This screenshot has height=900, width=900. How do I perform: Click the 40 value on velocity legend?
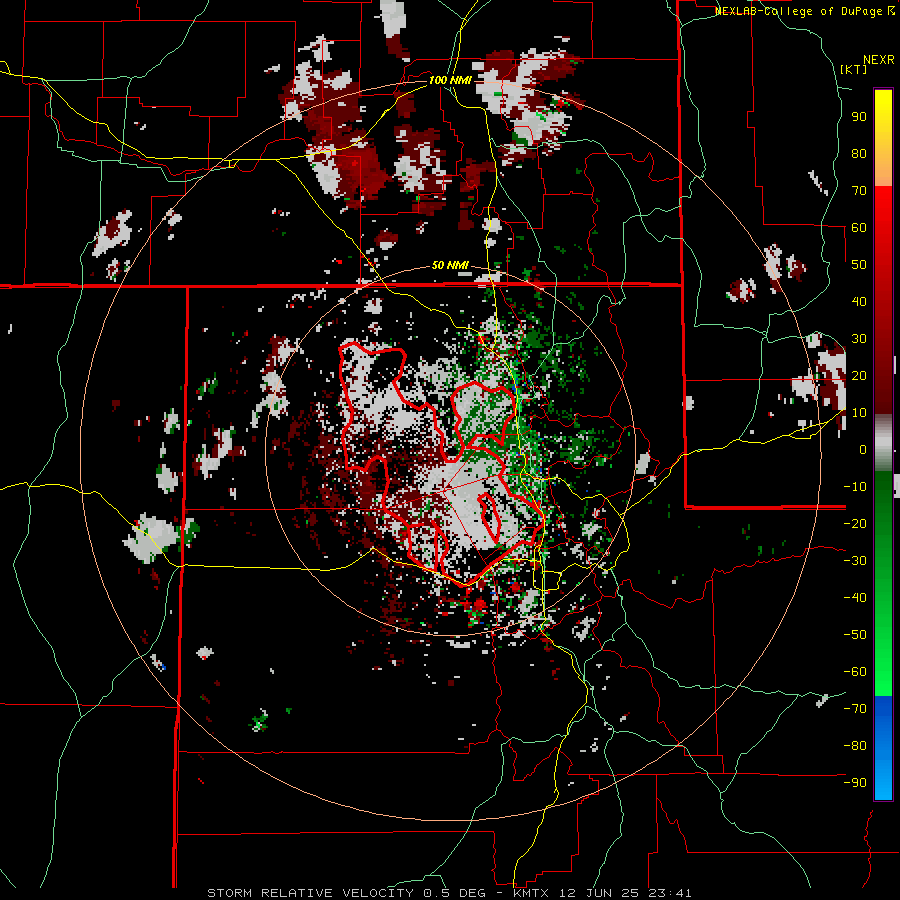tap(859, 301)
